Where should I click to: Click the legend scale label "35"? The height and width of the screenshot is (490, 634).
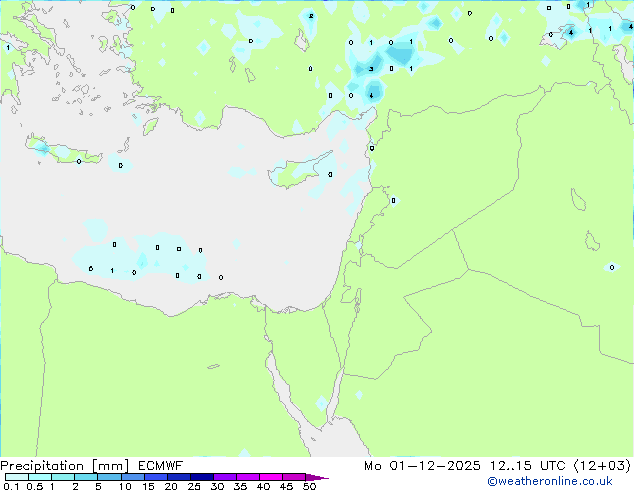pos(240,486)
